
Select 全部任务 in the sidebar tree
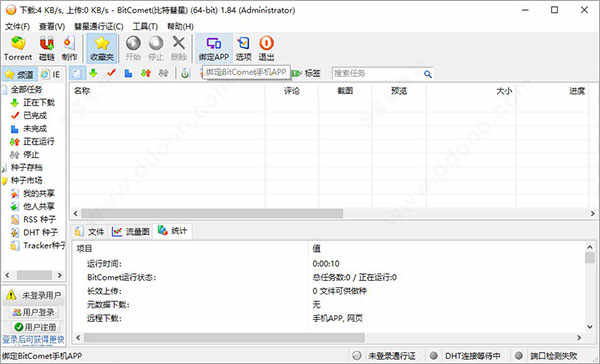pos(26,90)
